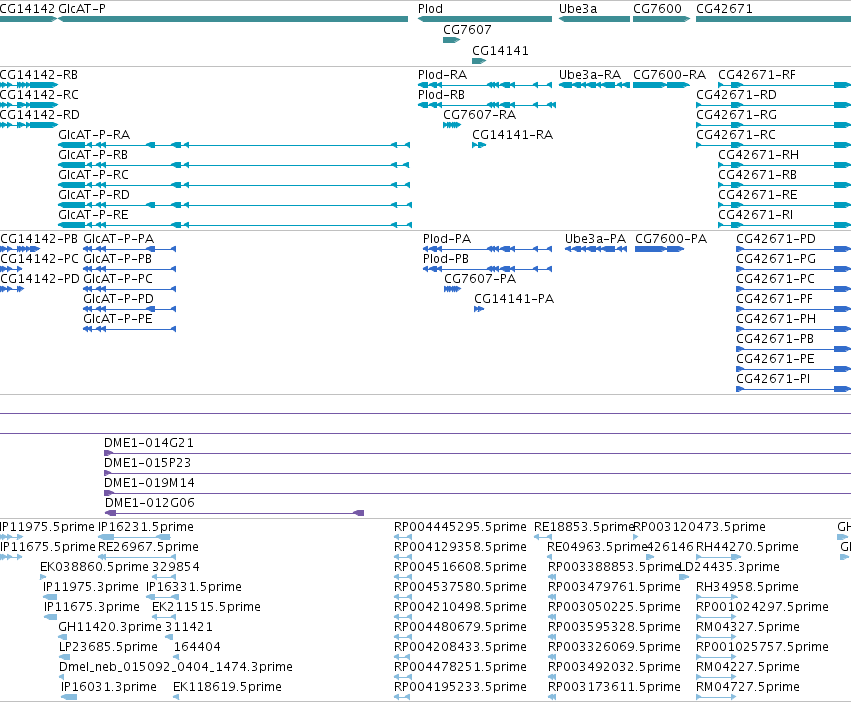Click the Dmel_neb_015092_0404_1474.3prime label
The image size is (851, 702).
tap(176, 667)
